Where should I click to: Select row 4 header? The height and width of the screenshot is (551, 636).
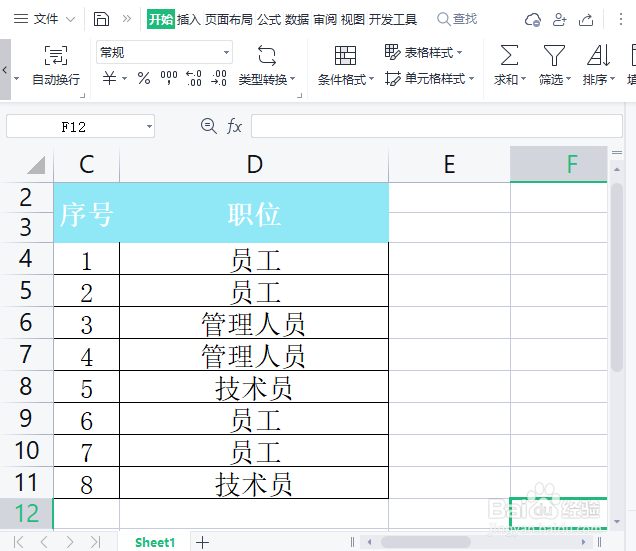26,258
